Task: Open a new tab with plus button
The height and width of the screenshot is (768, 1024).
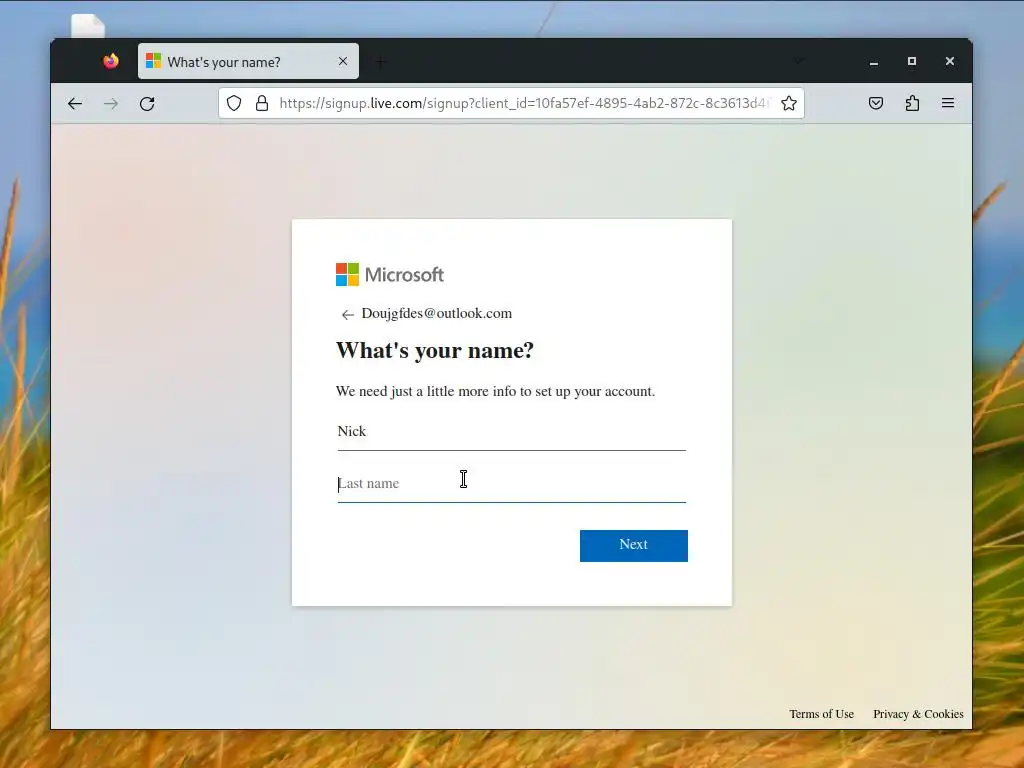Action: point(380,62)
